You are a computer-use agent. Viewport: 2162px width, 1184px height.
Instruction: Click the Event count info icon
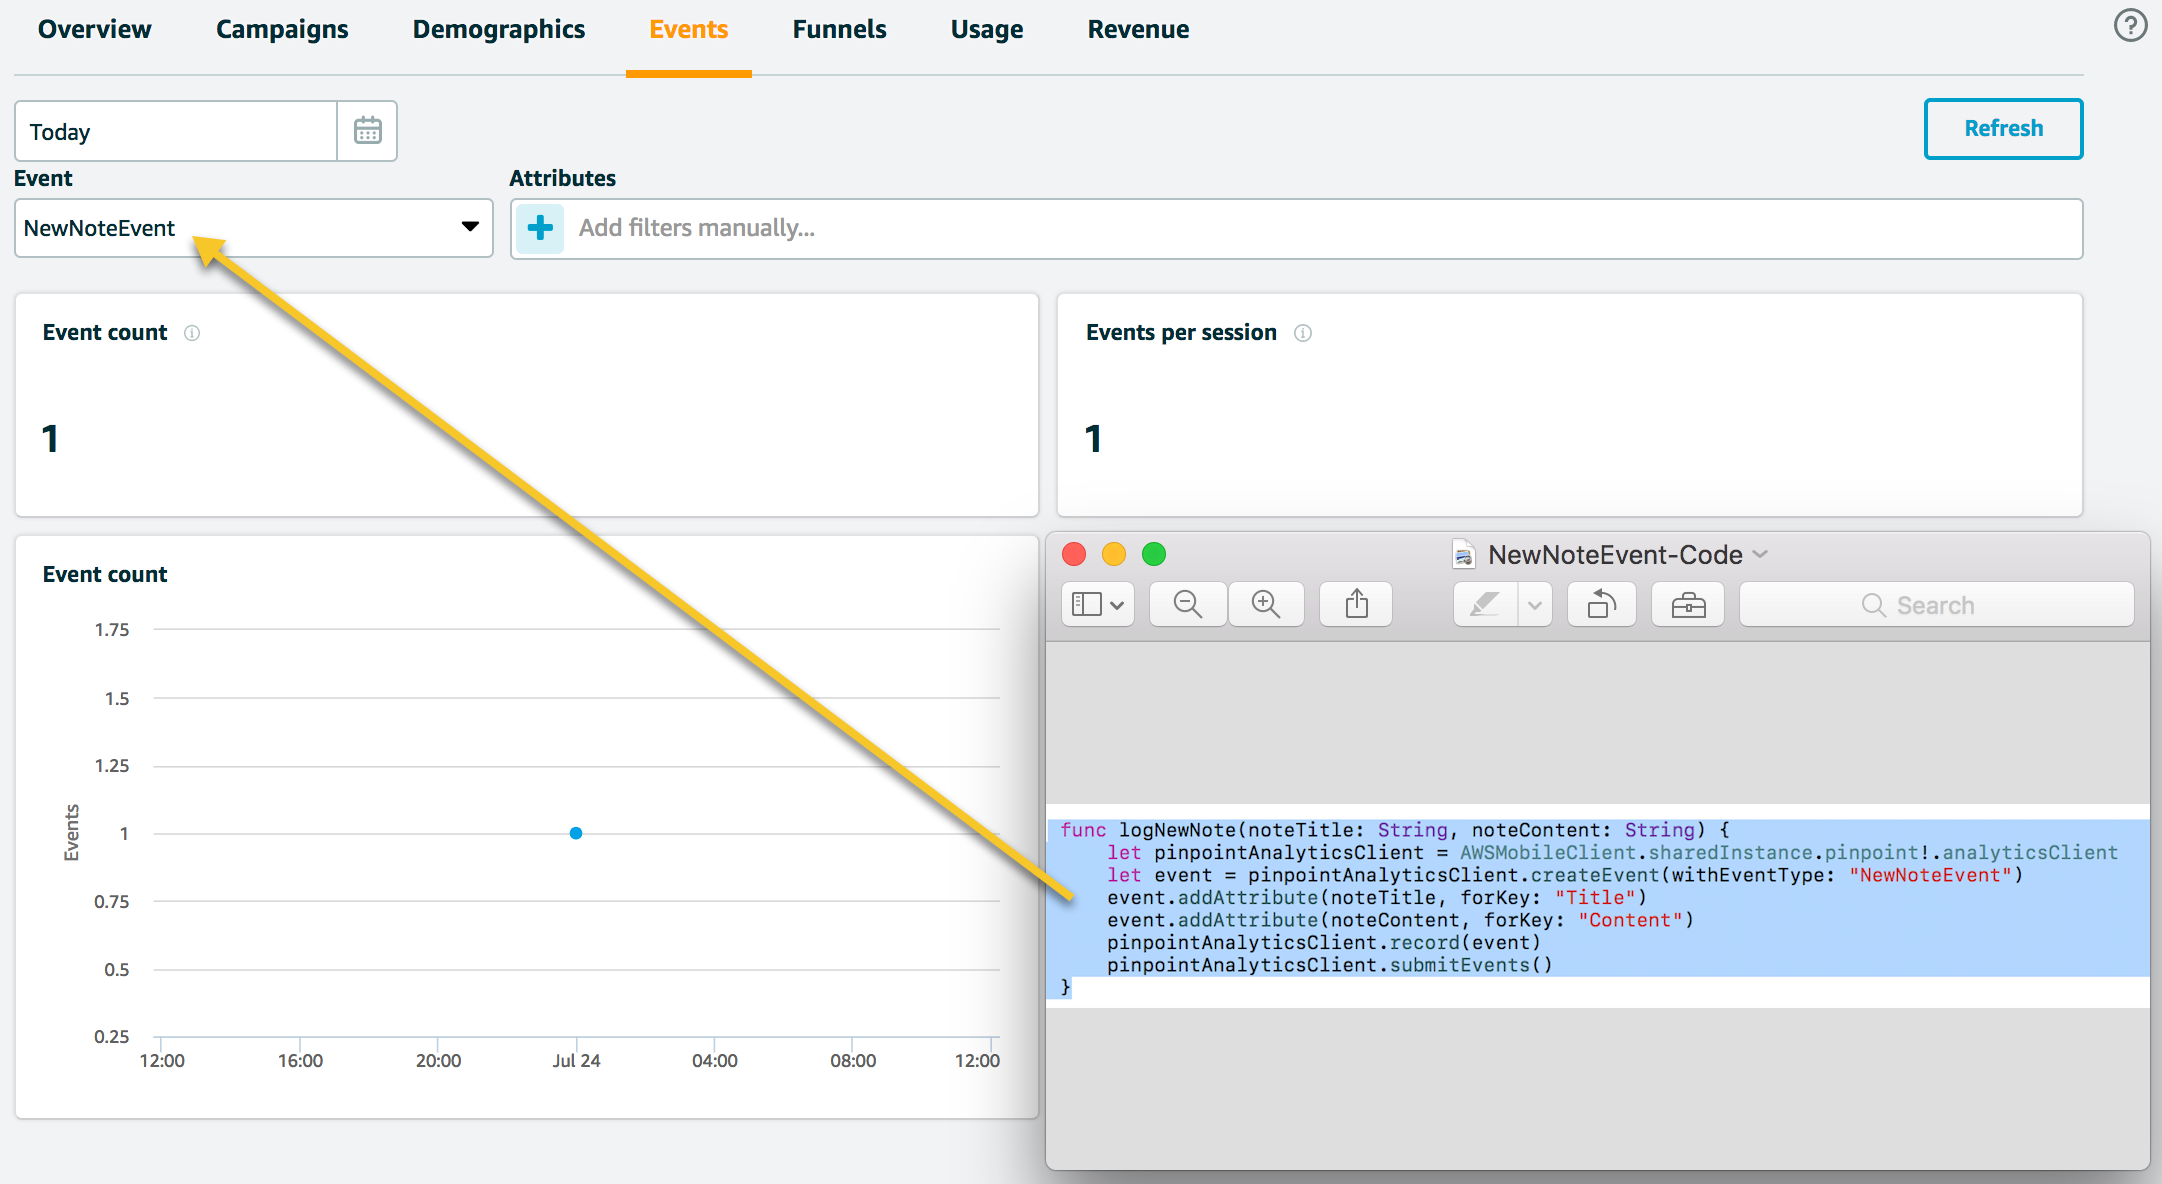point(192,333)
